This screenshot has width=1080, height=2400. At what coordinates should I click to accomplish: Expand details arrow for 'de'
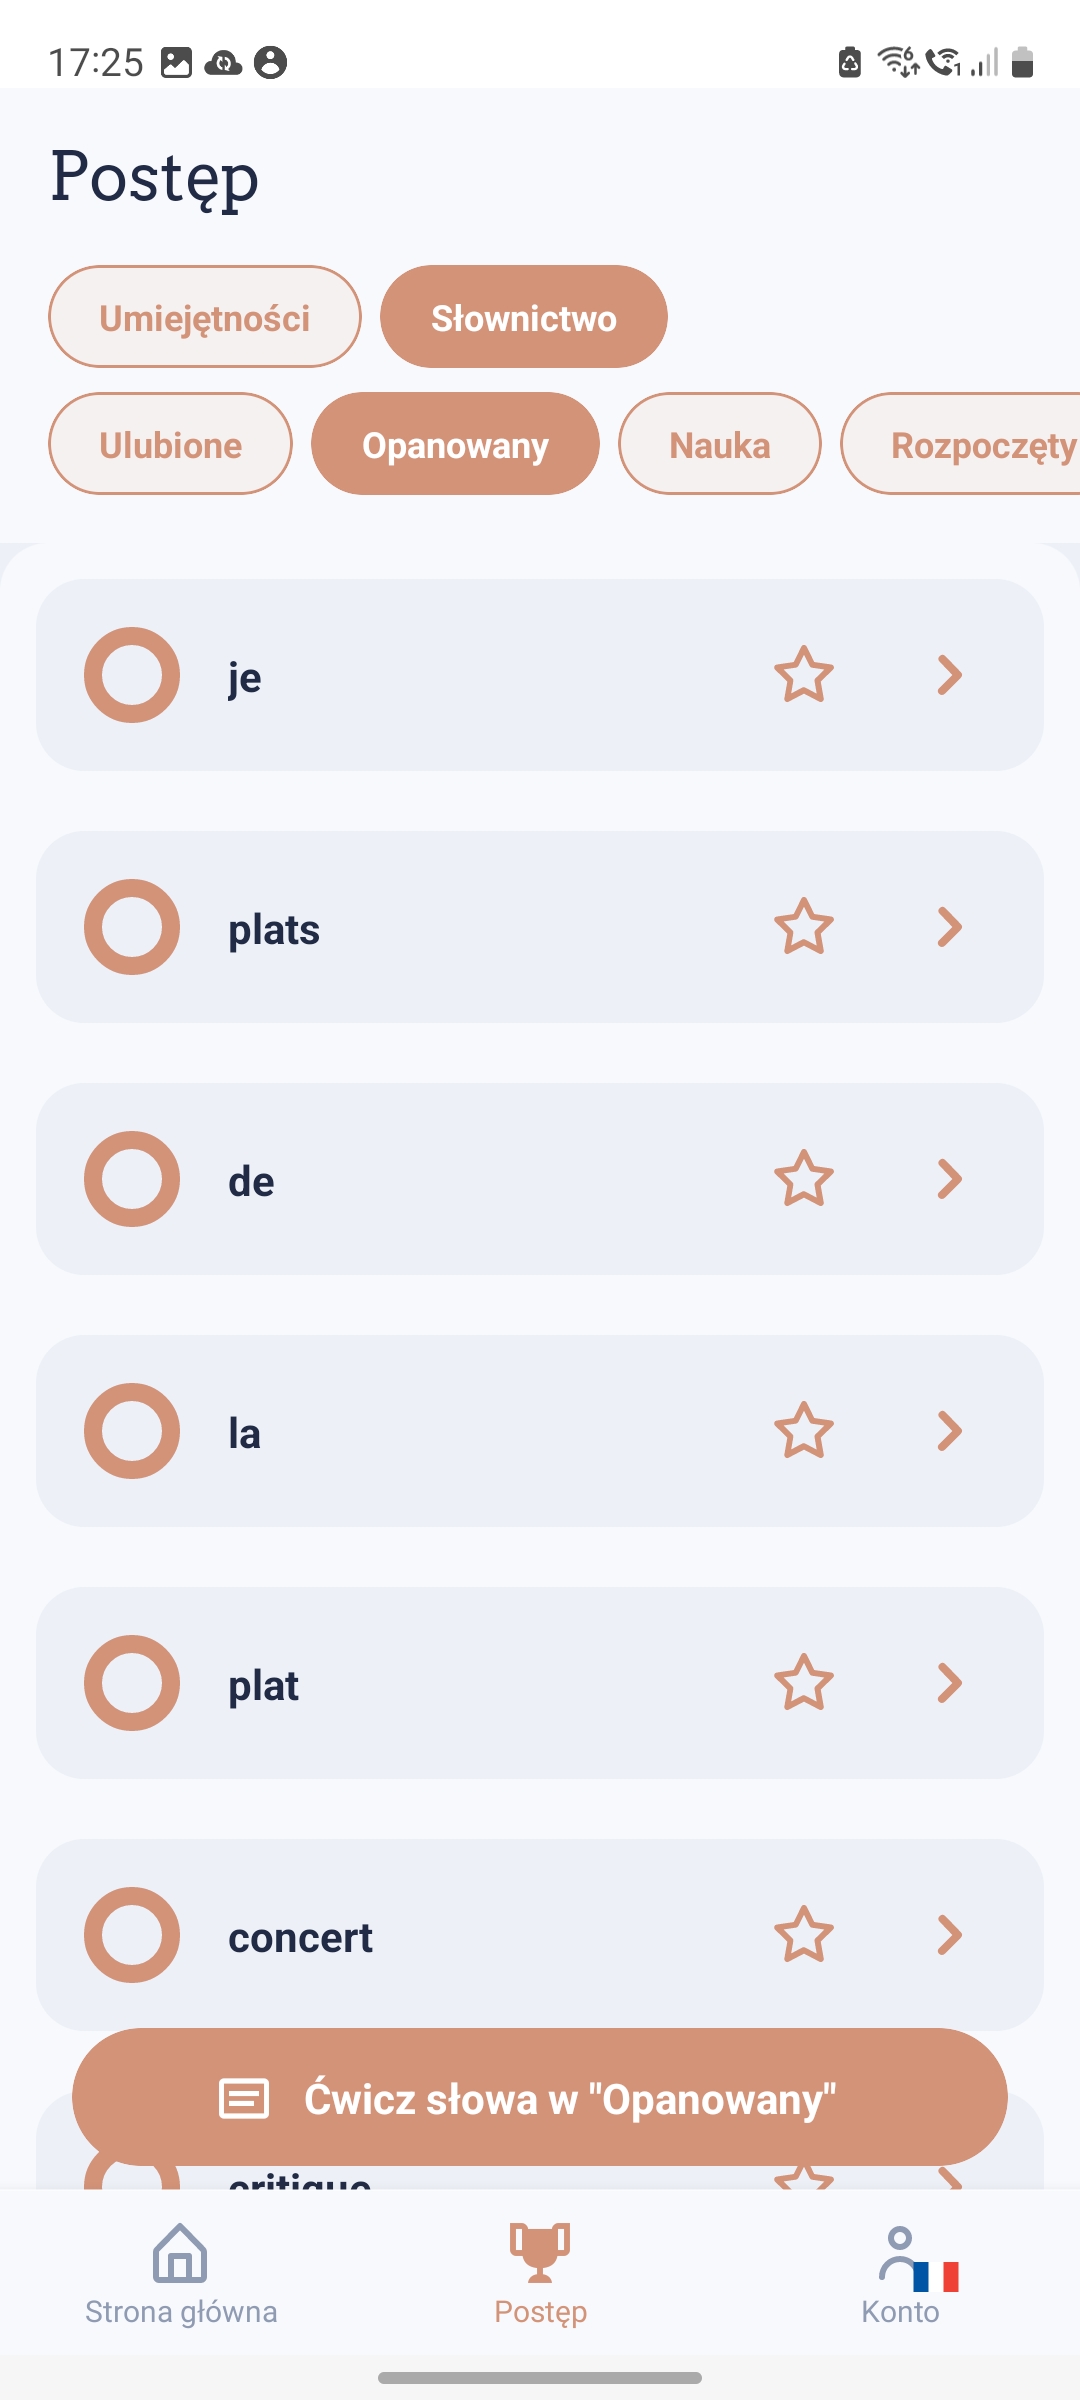tap(949, 1179)
